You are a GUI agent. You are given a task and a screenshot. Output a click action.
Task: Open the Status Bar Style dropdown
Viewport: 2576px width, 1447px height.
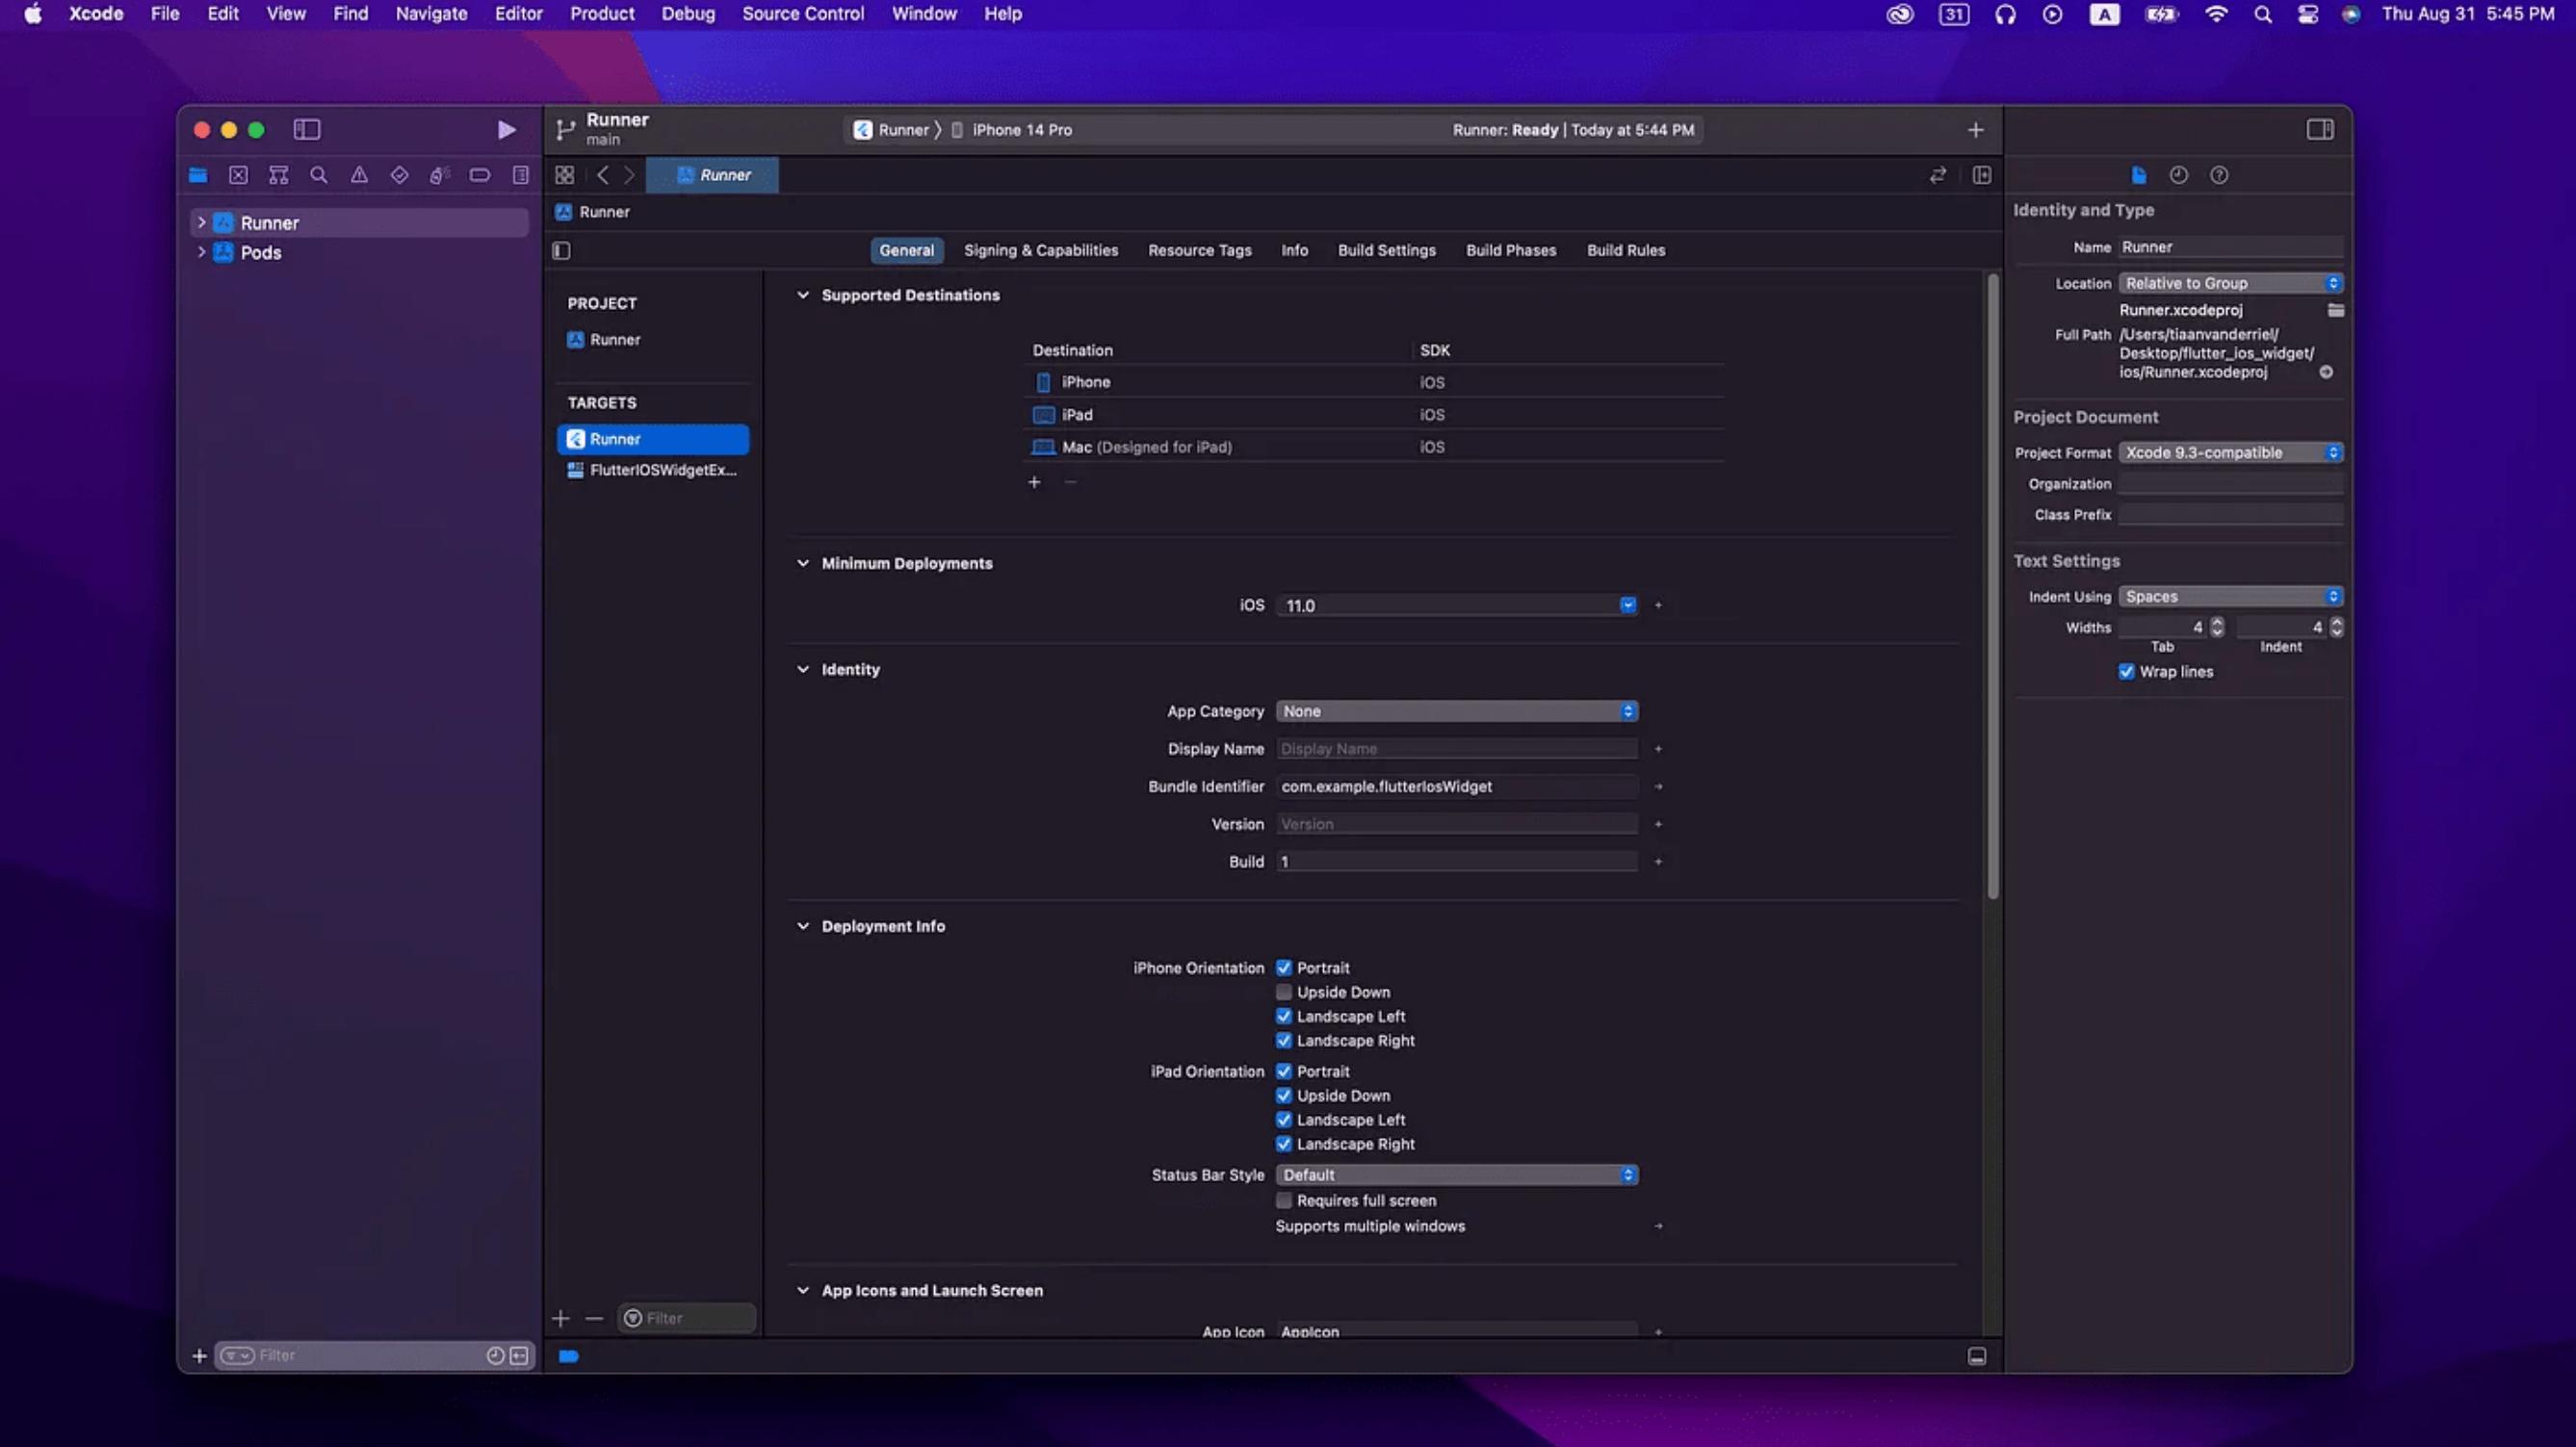pos(1456,1175)
